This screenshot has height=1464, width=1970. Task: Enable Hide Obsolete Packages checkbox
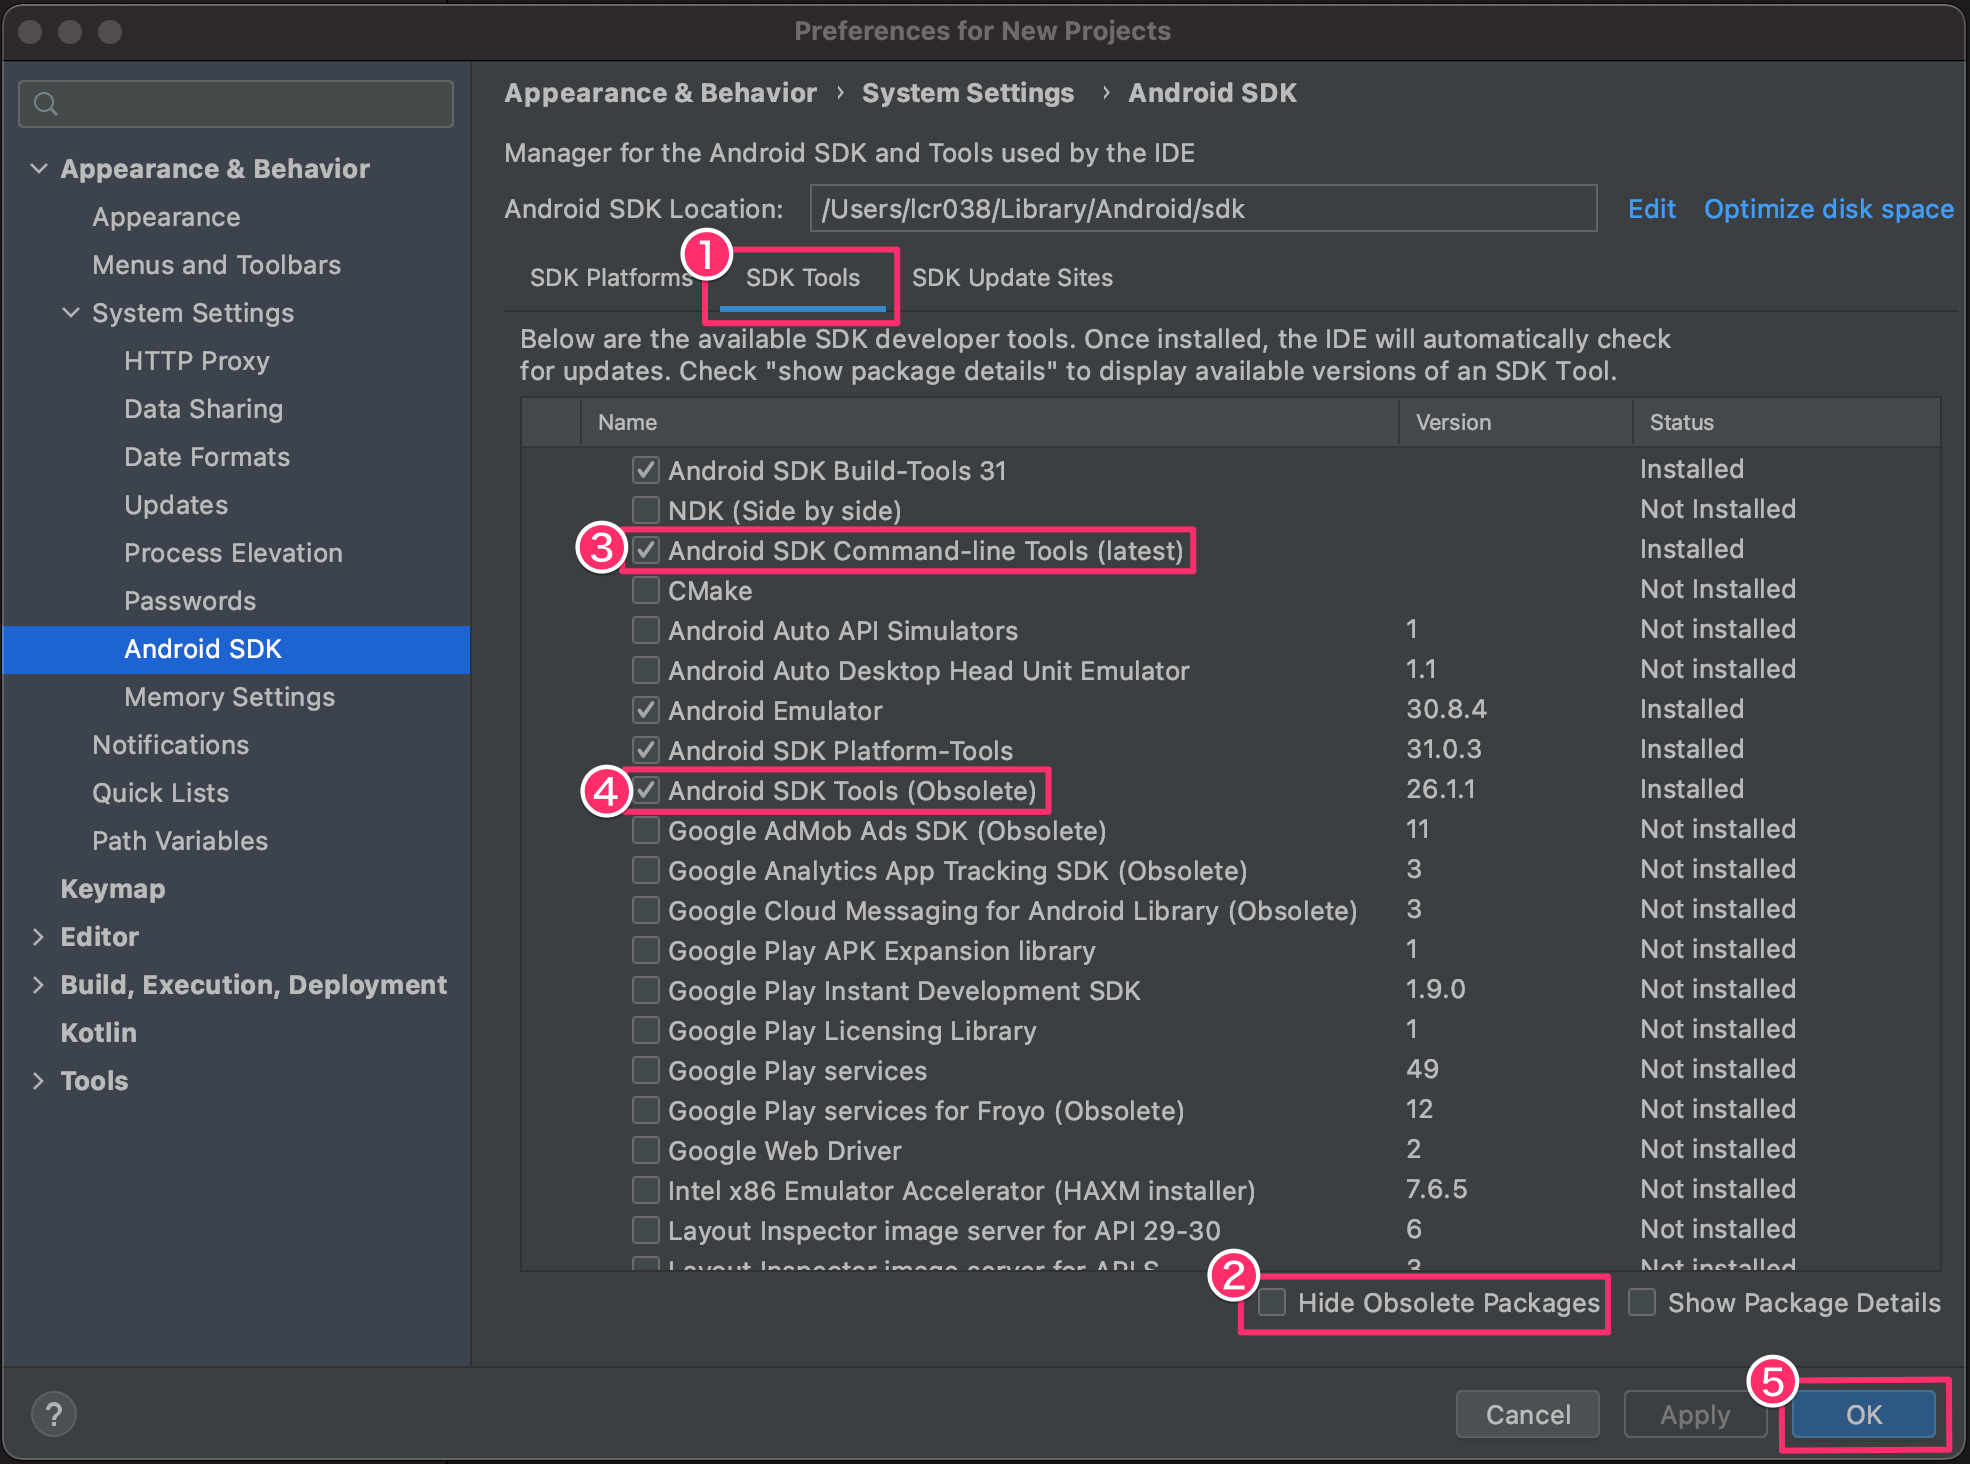(1272, 1302)
